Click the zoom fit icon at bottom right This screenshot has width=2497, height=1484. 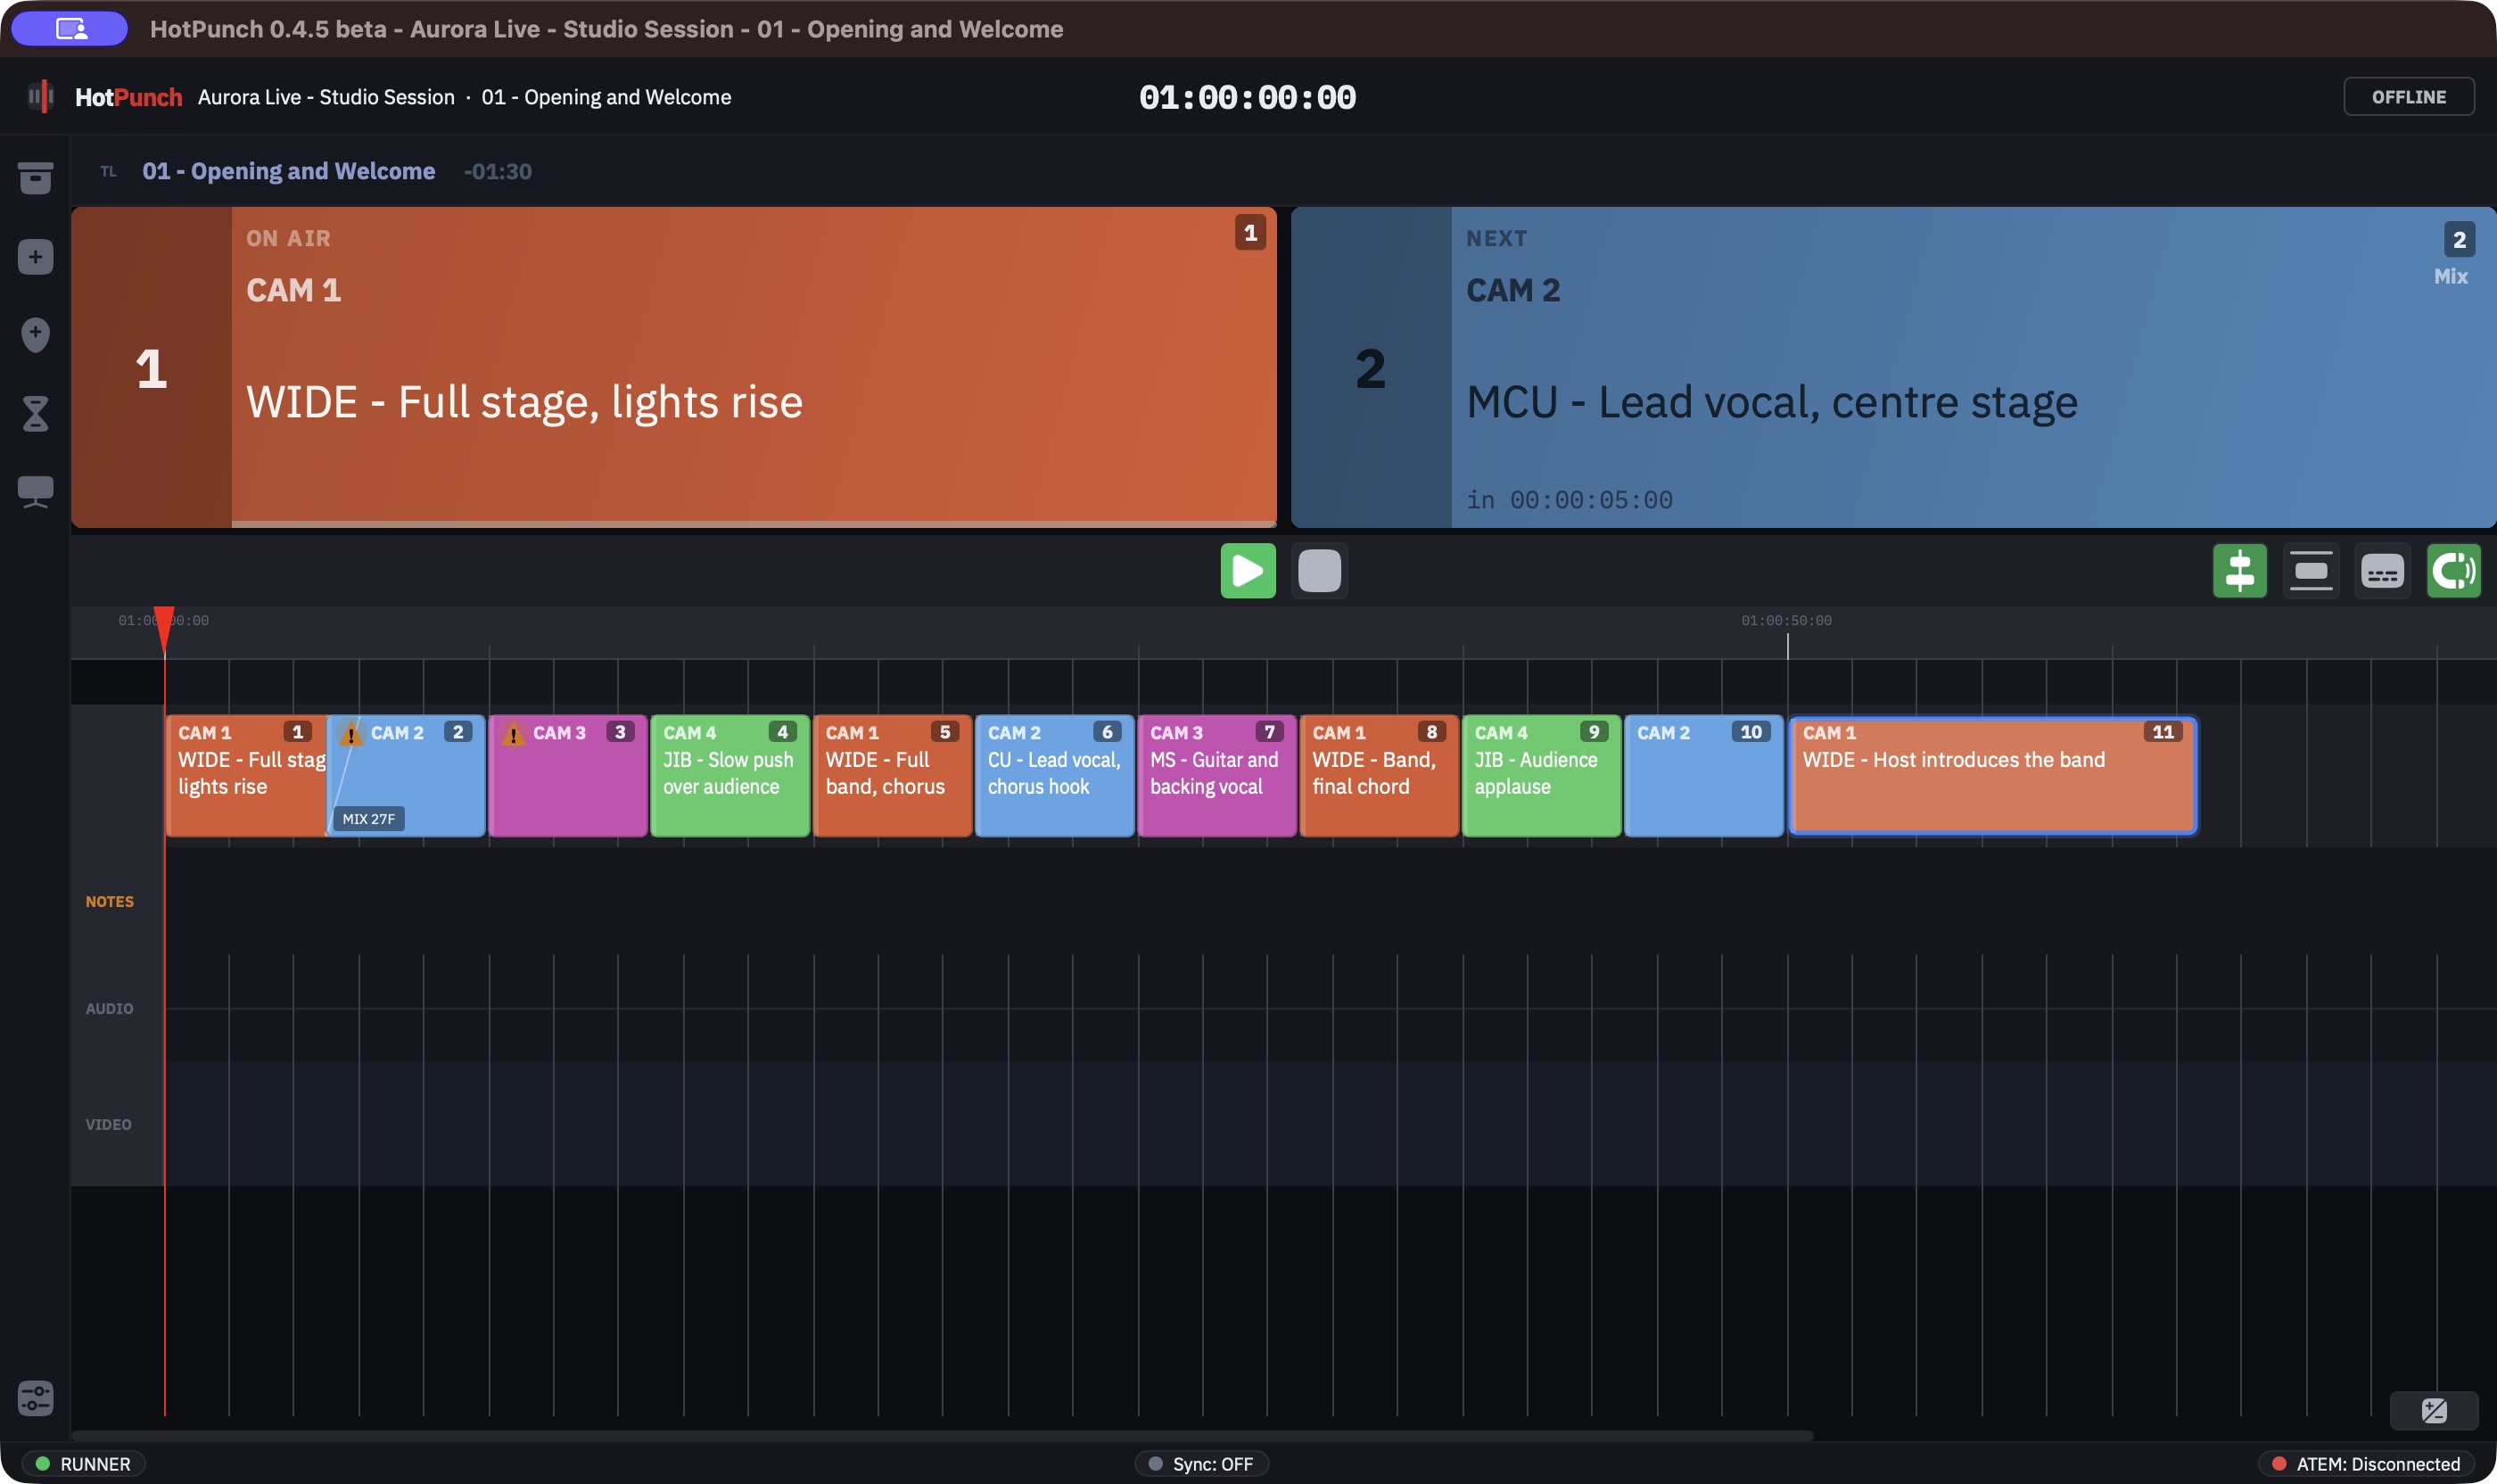click(x=2434, y=1411)
